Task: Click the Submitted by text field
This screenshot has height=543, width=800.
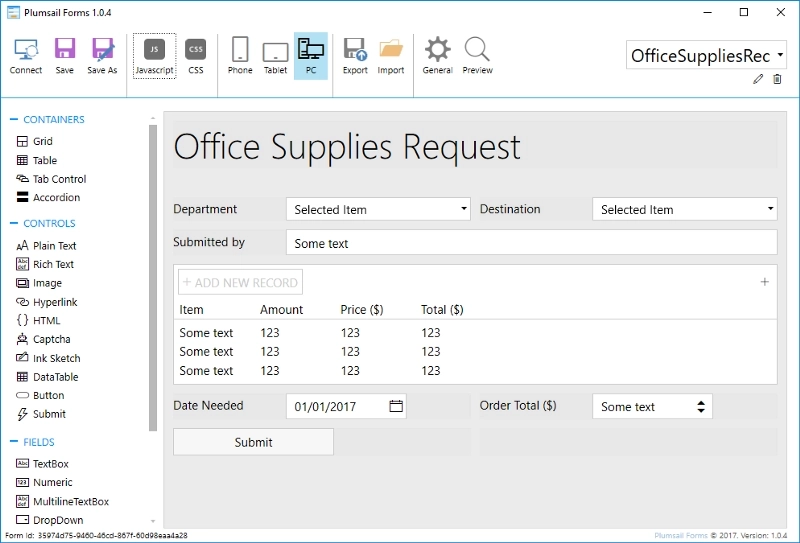Action: (532, 242)
